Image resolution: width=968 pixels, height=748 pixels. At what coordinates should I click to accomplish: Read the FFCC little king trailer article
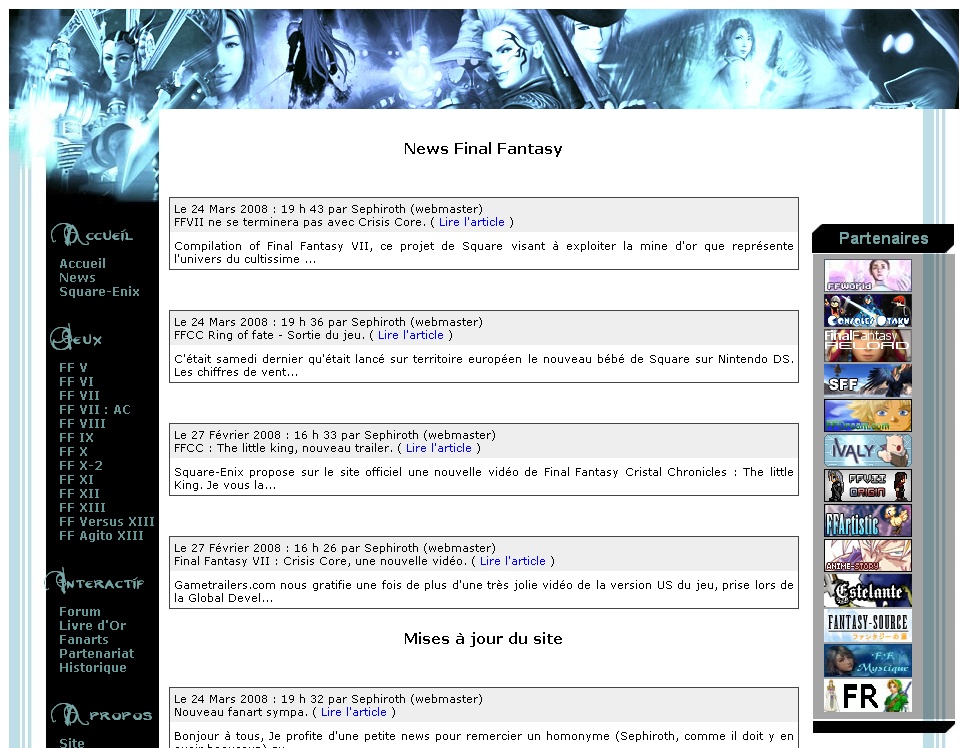point(438,448)
